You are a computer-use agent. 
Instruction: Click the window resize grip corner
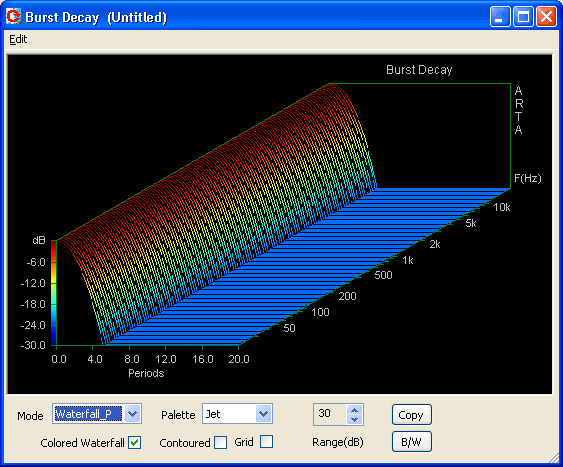pyautogui.click(x=554, y=458)
